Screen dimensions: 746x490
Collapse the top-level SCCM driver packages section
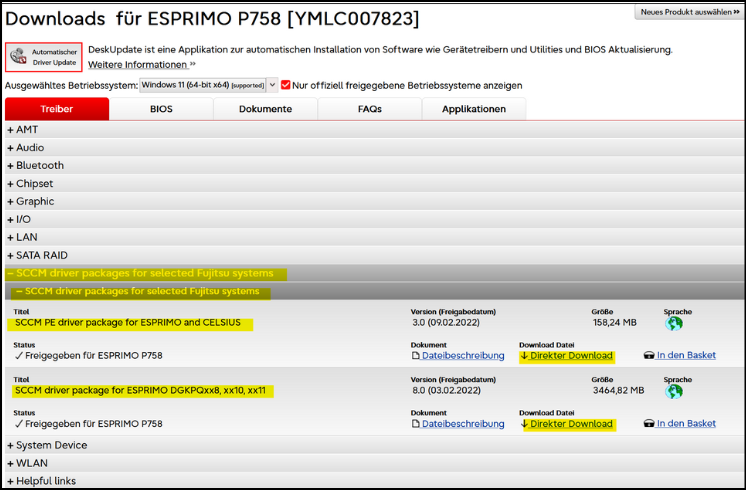point(374,274)
